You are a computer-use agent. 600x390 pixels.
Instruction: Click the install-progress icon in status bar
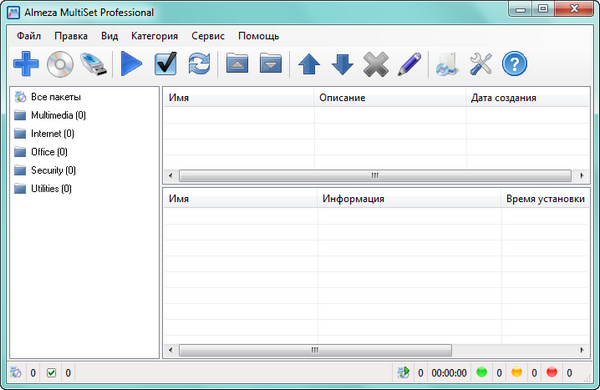(403, 372)
